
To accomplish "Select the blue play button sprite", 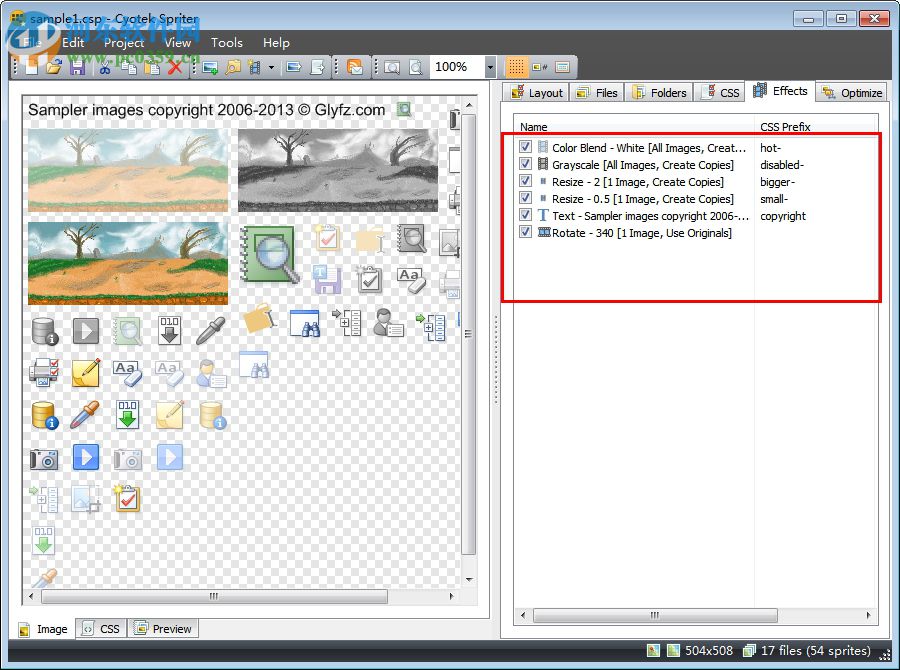I will click(x=86, y=457).
